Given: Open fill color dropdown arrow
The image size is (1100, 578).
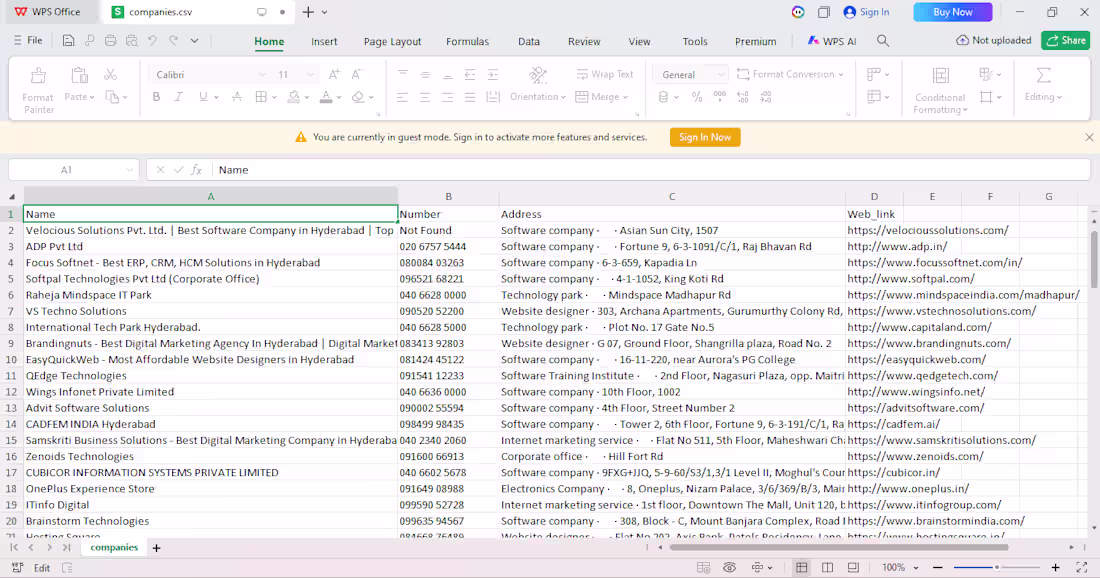Looking at the screenshot, I should [307, 98].
